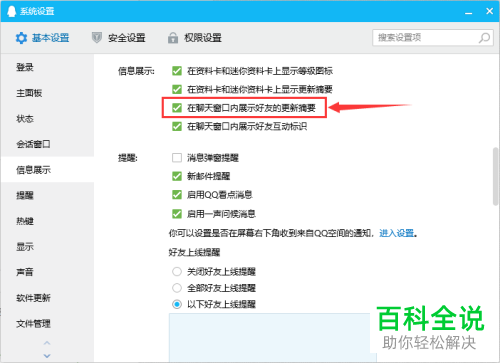This screenshot has width=500, height=363.
Task: Select 状态 in the sidebar
Action: (x=47, y=119)
